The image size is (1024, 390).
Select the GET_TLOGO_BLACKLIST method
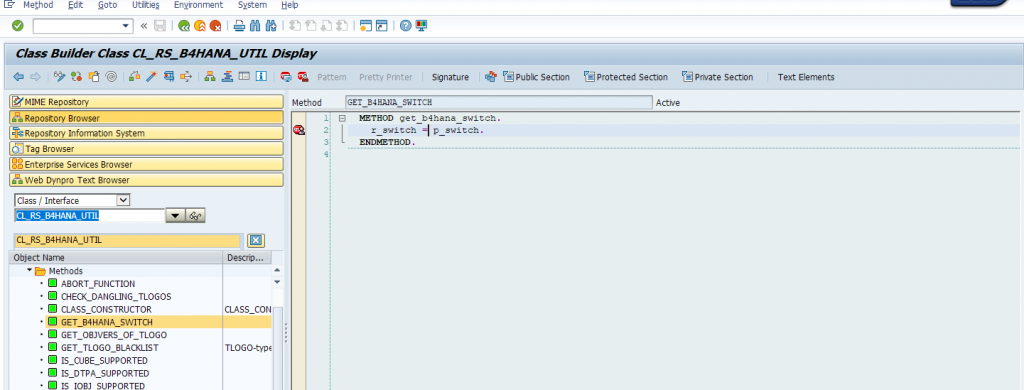pyautogui.click(x=110, y=348)
